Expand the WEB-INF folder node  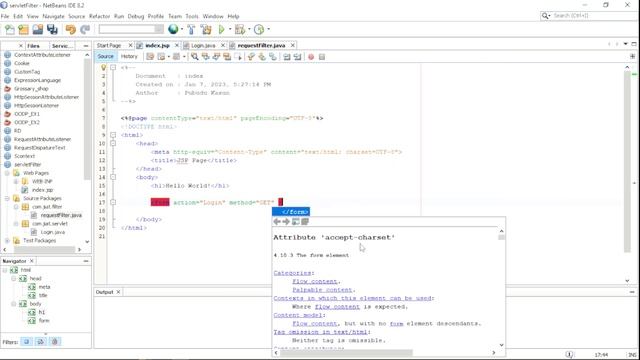pos(16,181)
